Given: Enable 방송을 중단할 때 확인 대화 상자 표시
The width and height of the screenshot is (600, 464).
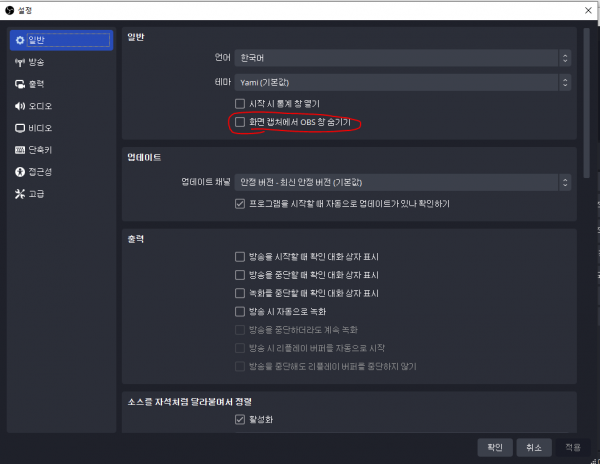Looking at the screenshot, I should point(240,275).
